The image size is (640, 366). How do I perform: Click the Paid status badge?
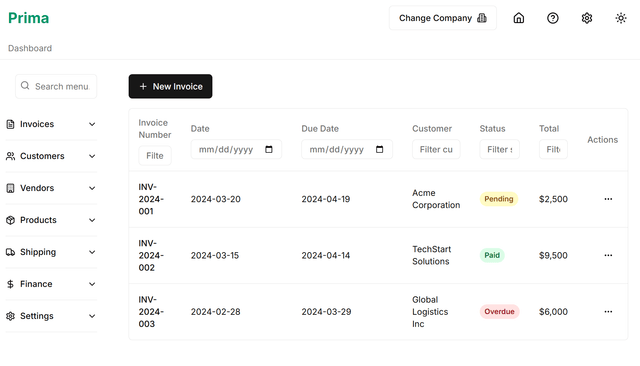[x=492, y=255]
